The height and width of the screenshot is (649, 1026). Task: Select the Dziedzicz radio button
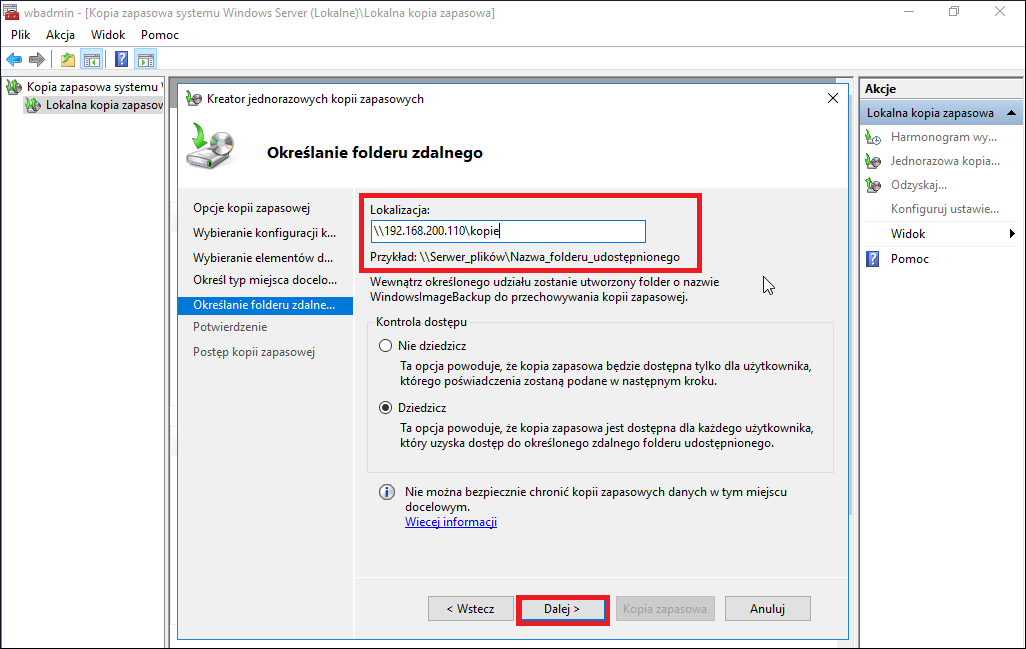pyautogui.click(x=385, y=408)
